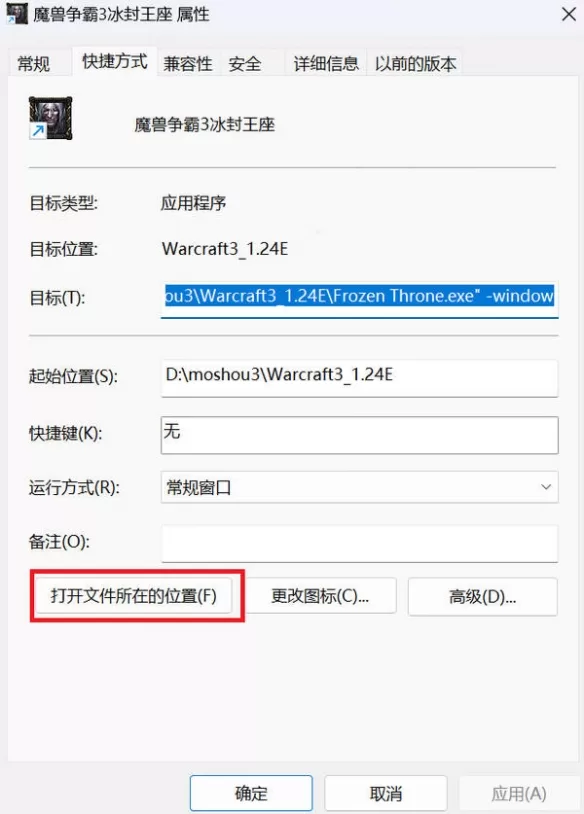Viewport: 584px width, 814px height.
Task: Expand the 运行方式(R) dropdown
Action: tap(359, 487)
